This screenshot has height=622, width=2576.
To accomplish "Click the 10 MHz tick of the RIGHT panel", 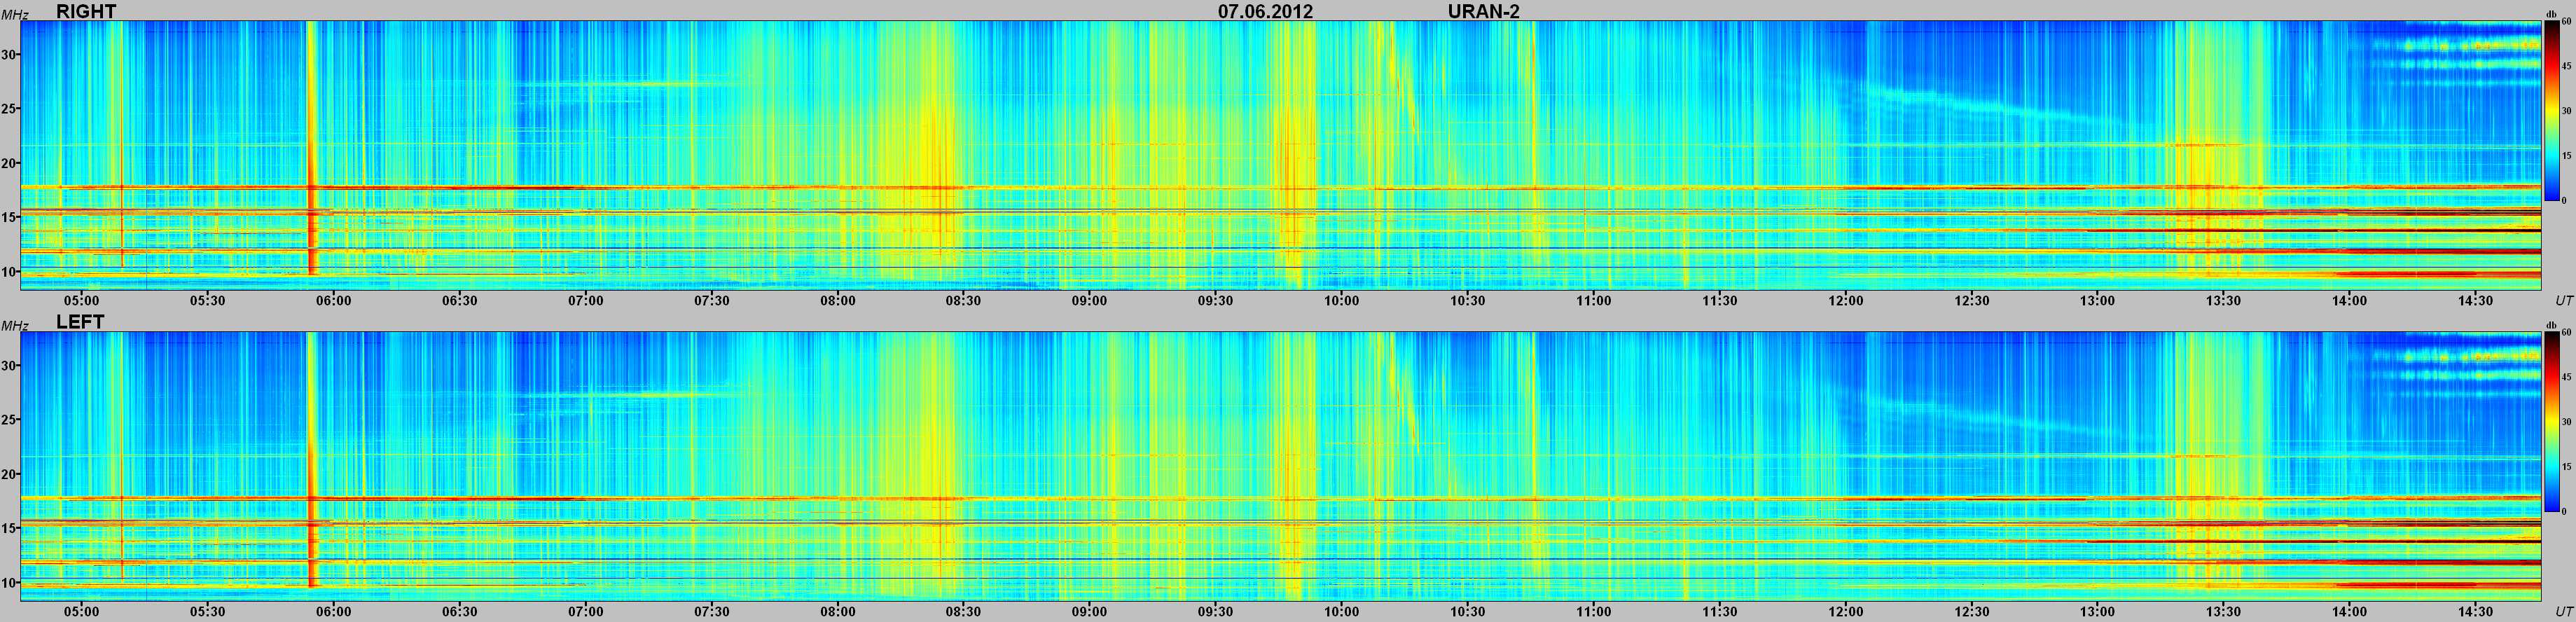I will pos(9,271).
